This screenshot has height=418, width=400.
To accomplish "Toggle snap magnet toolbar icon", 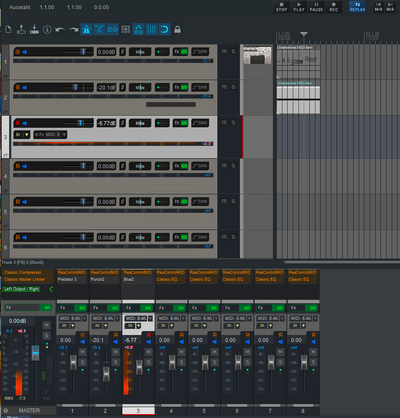I will pos(165,29).
